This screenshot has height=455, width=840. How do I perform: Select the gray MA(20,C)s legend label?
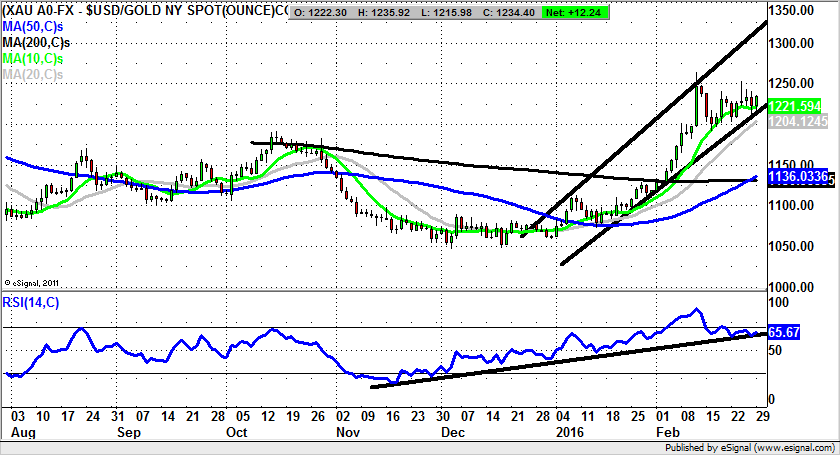33,74
